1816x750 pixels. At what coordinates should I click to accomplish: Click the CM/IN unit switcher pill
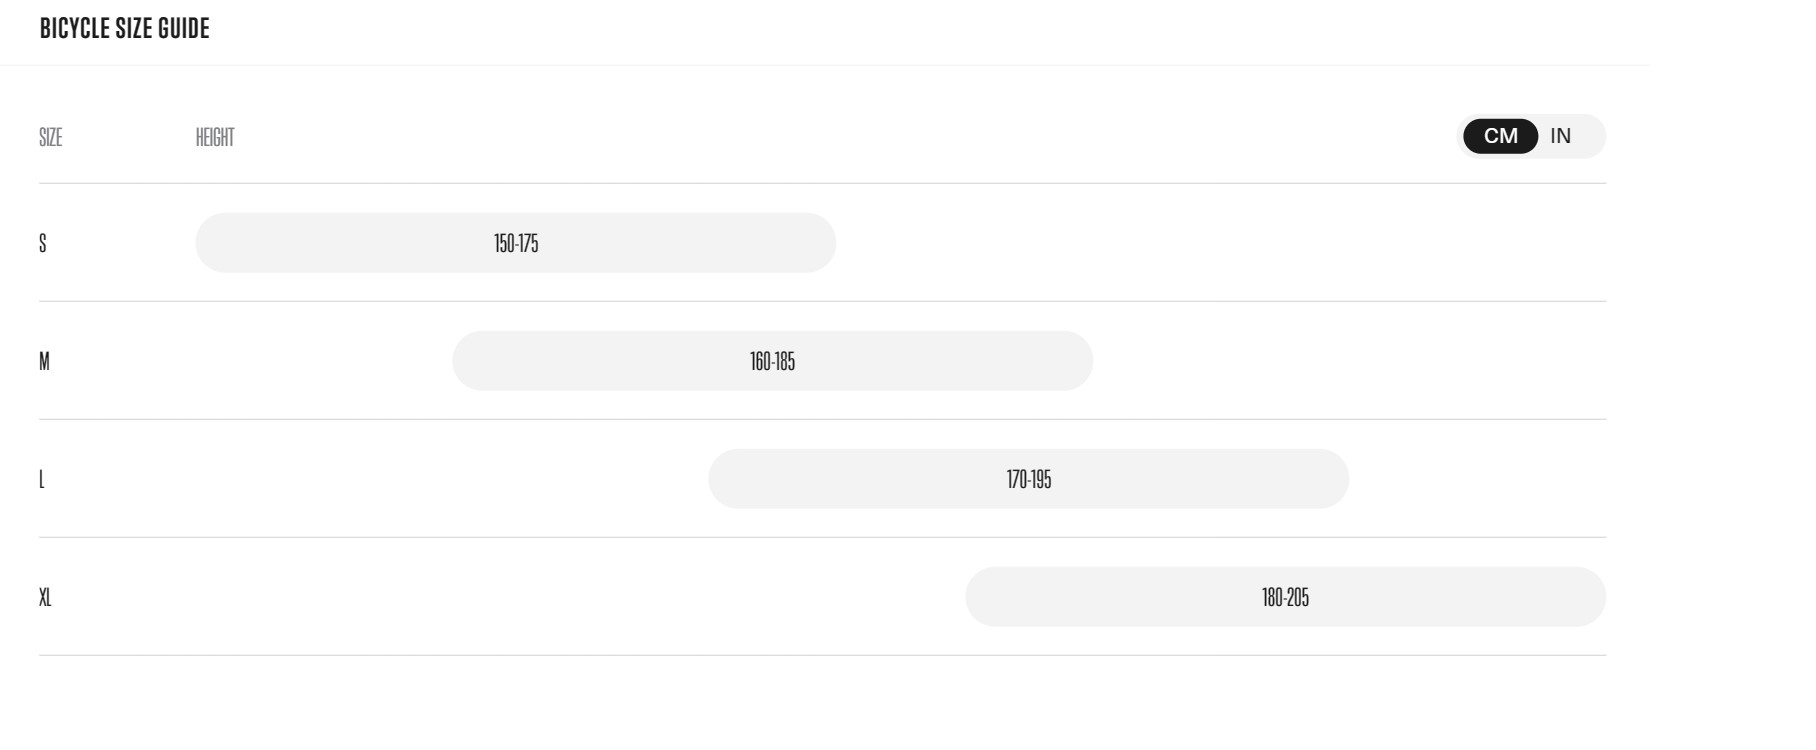pyautogui.click(x=1533, y=136)
